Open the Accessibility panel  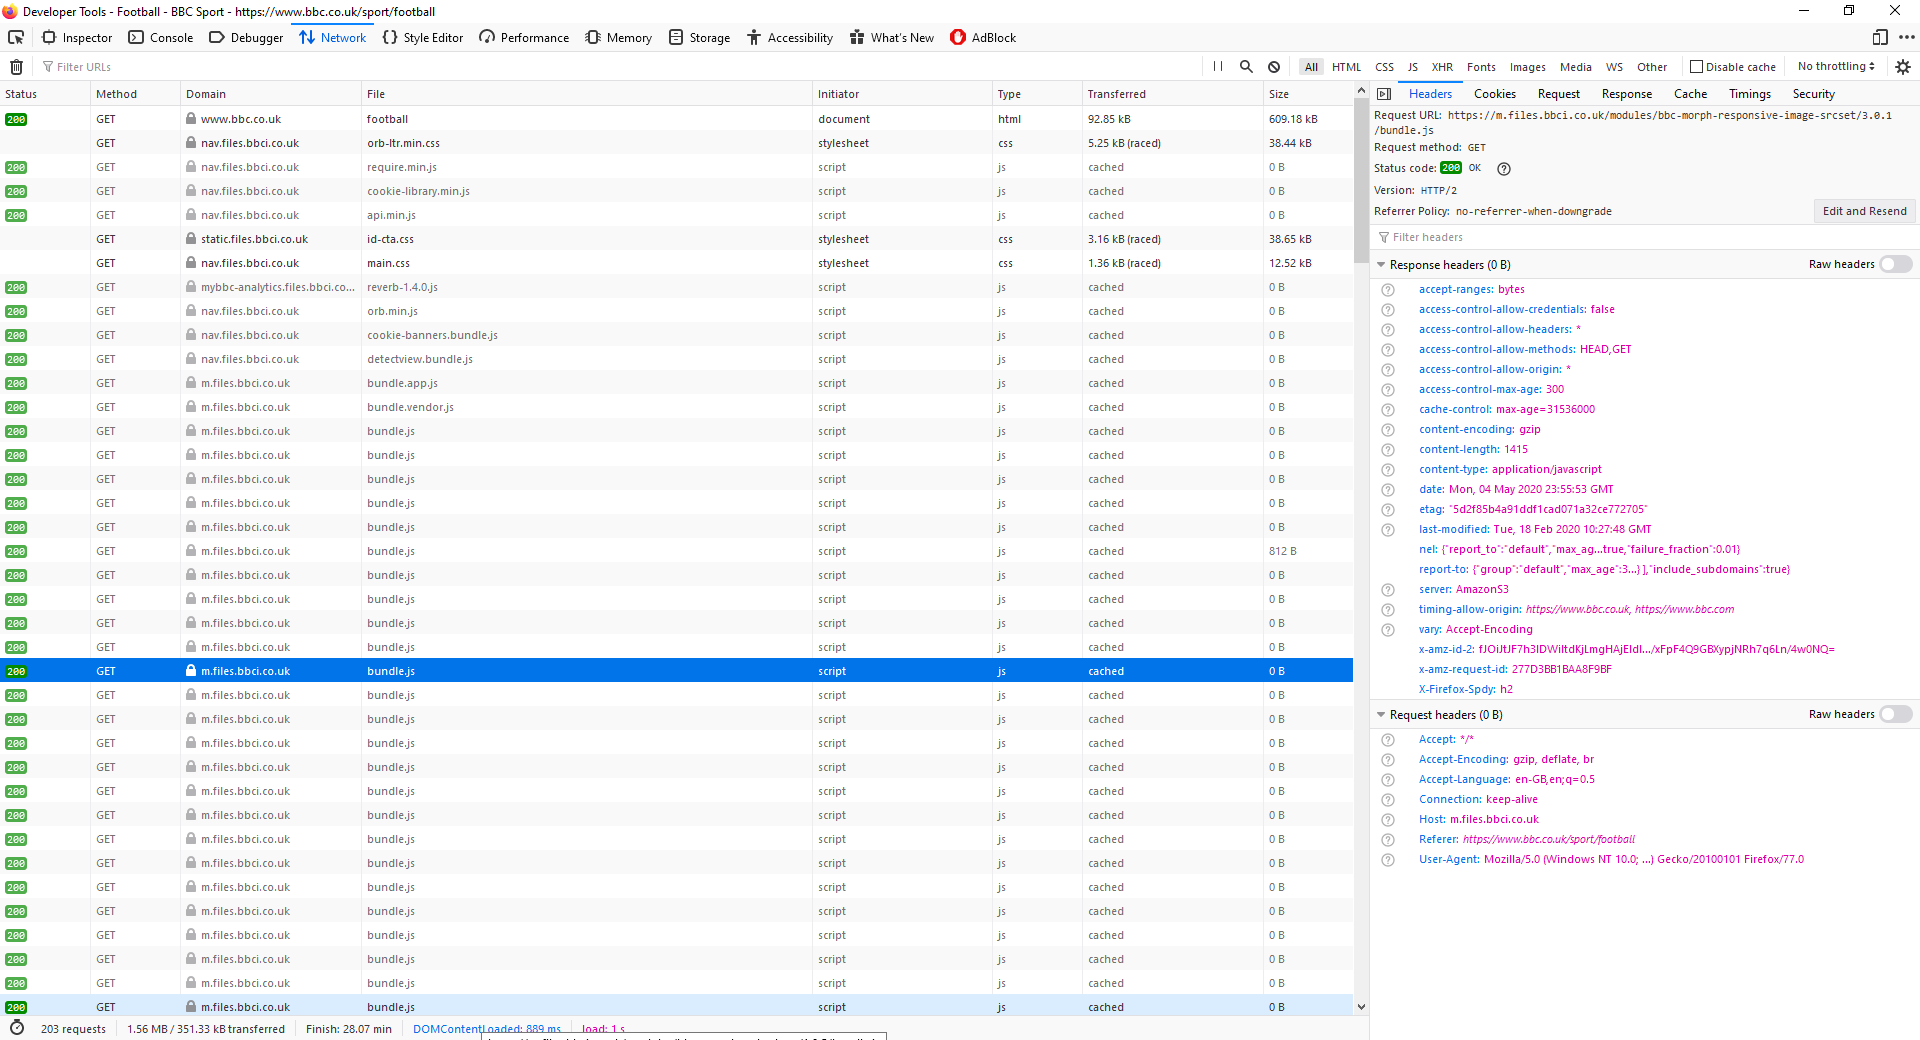tap(790, 38)
